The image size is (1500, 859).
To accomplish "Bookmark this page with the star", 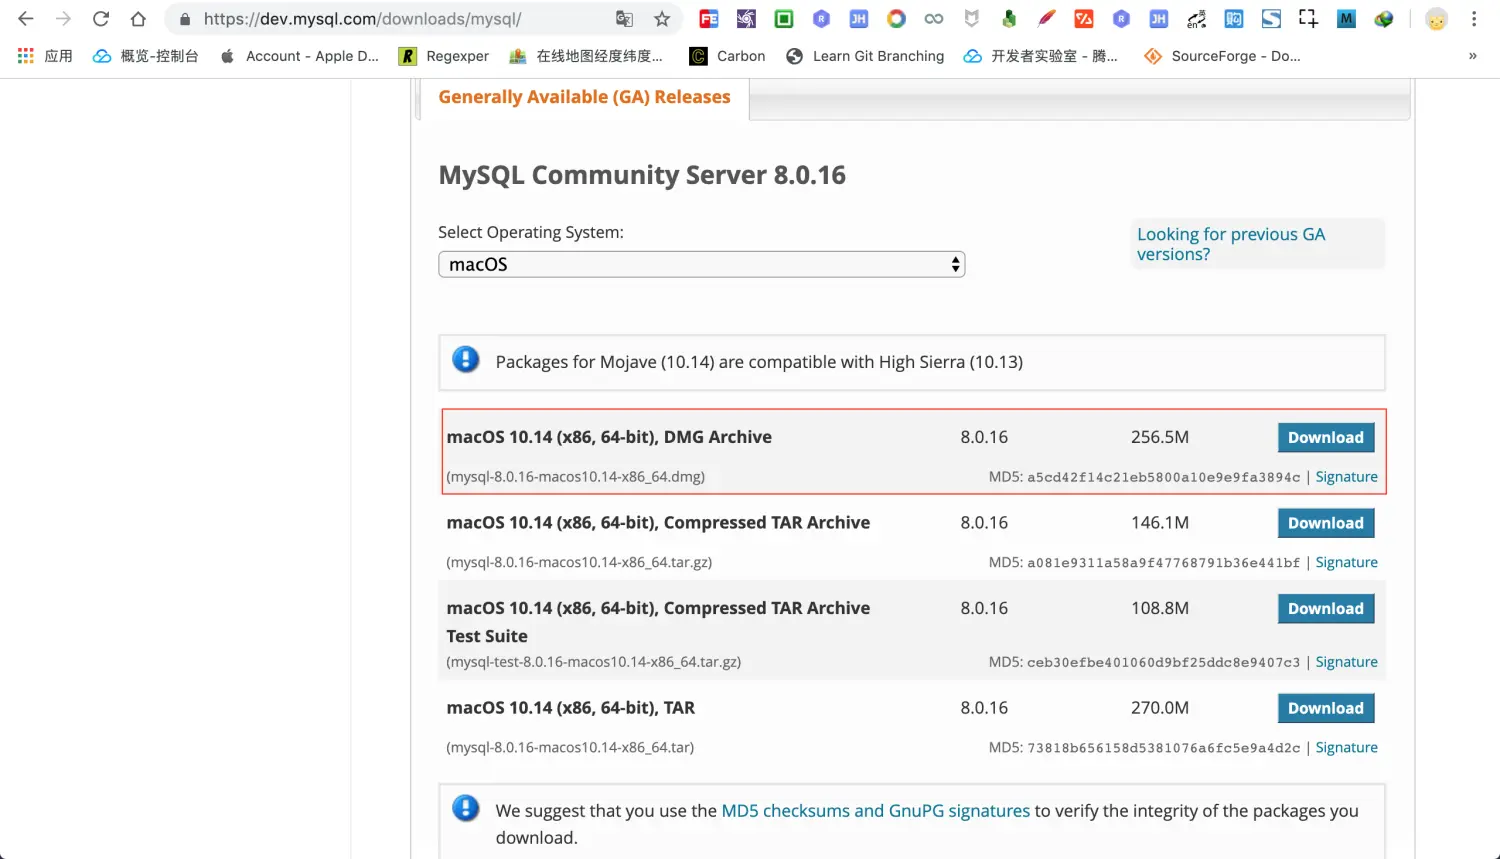I will pyautogui.click(x=662, y=19).
